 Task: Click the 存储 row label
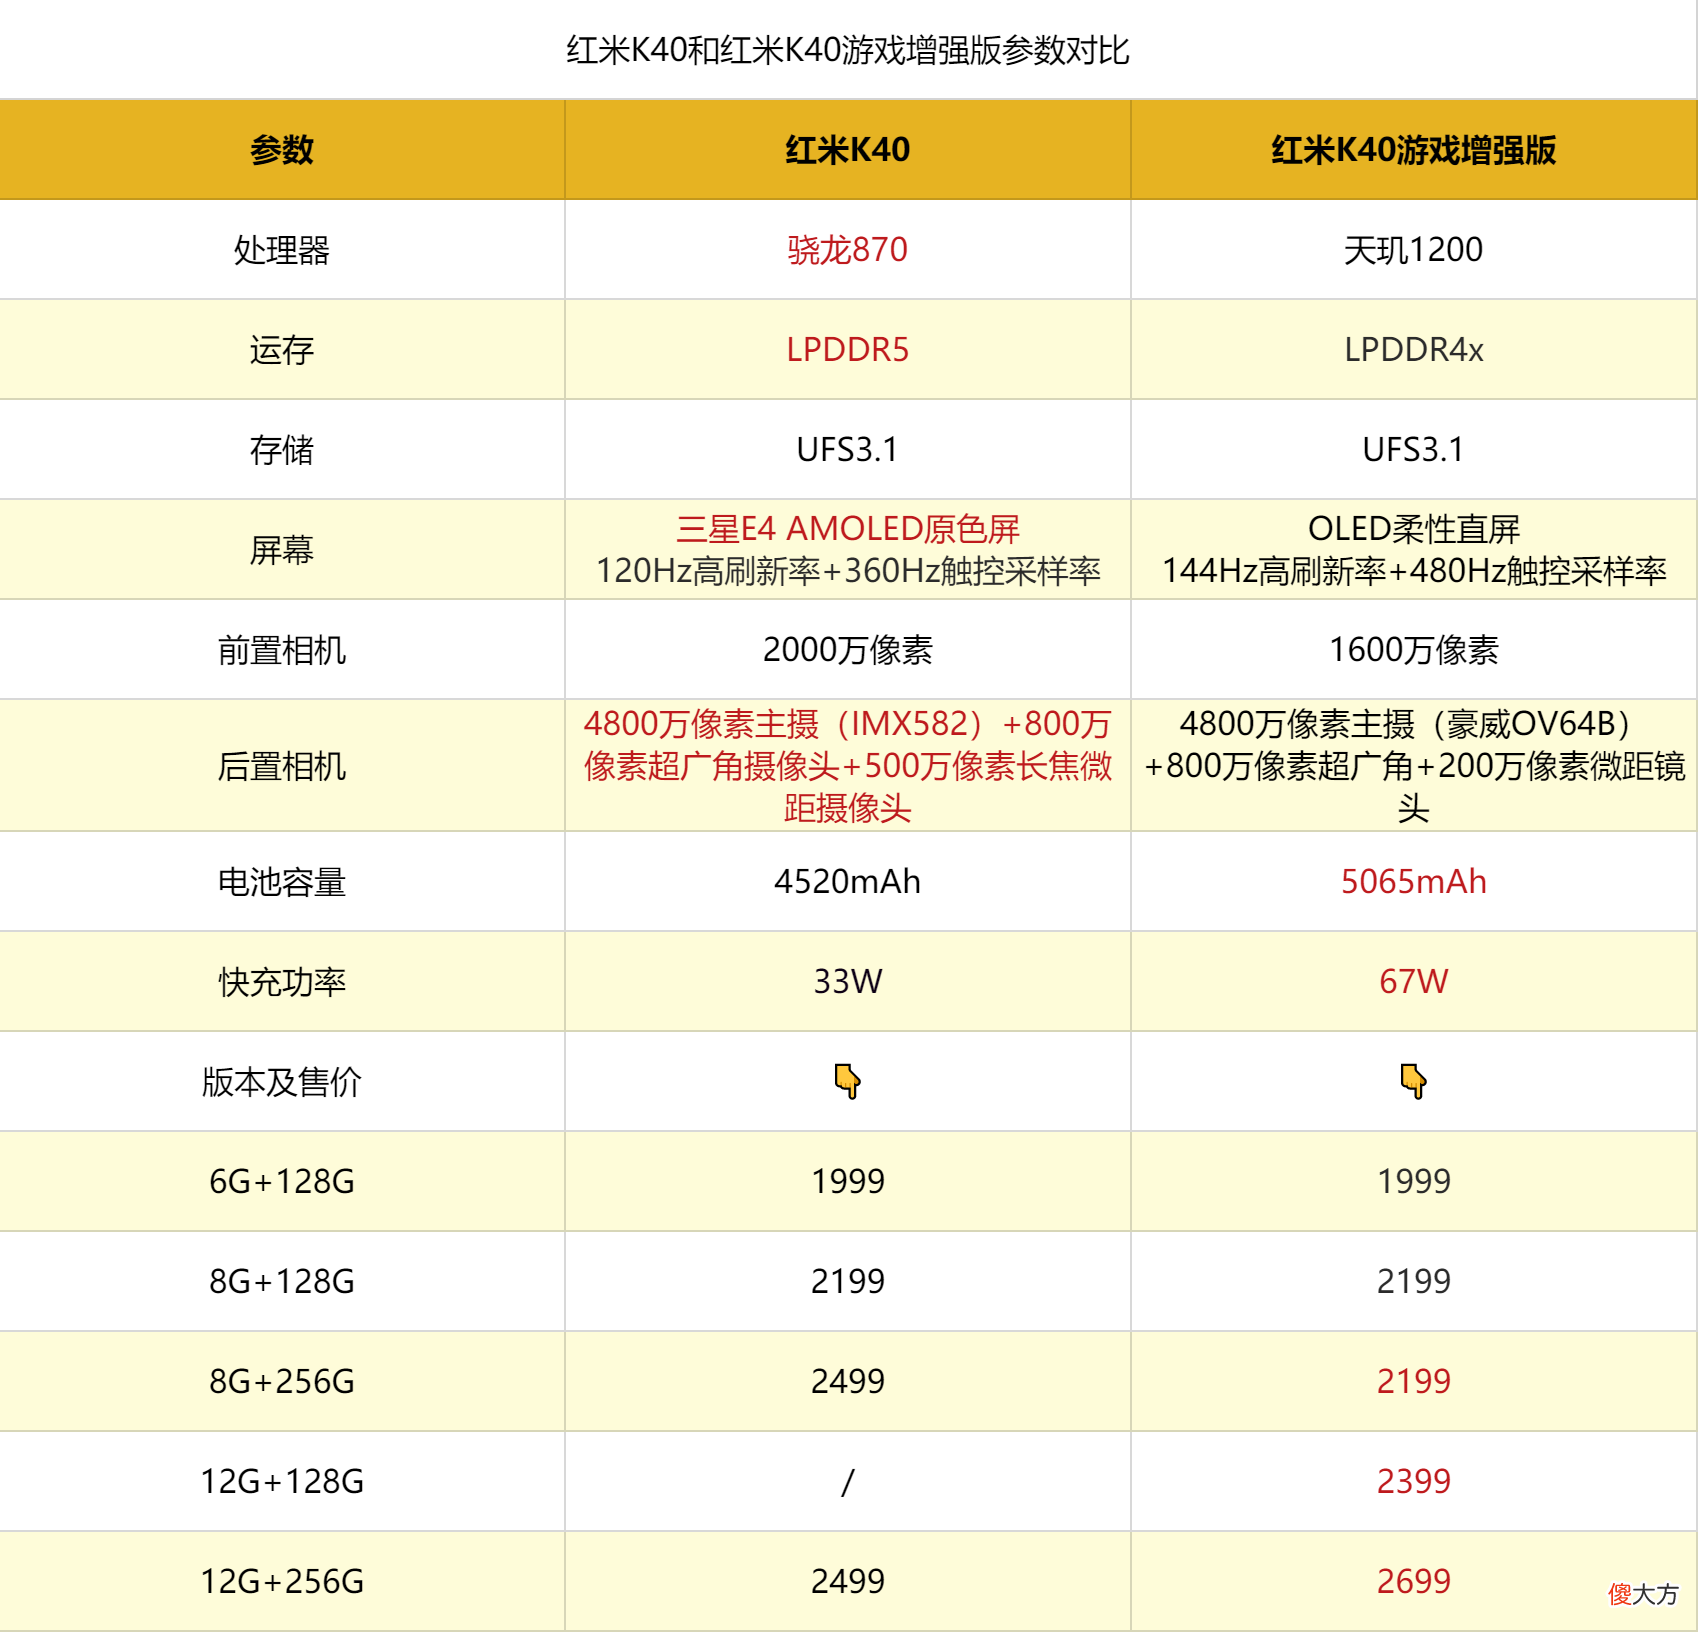[x=282, y=450]
